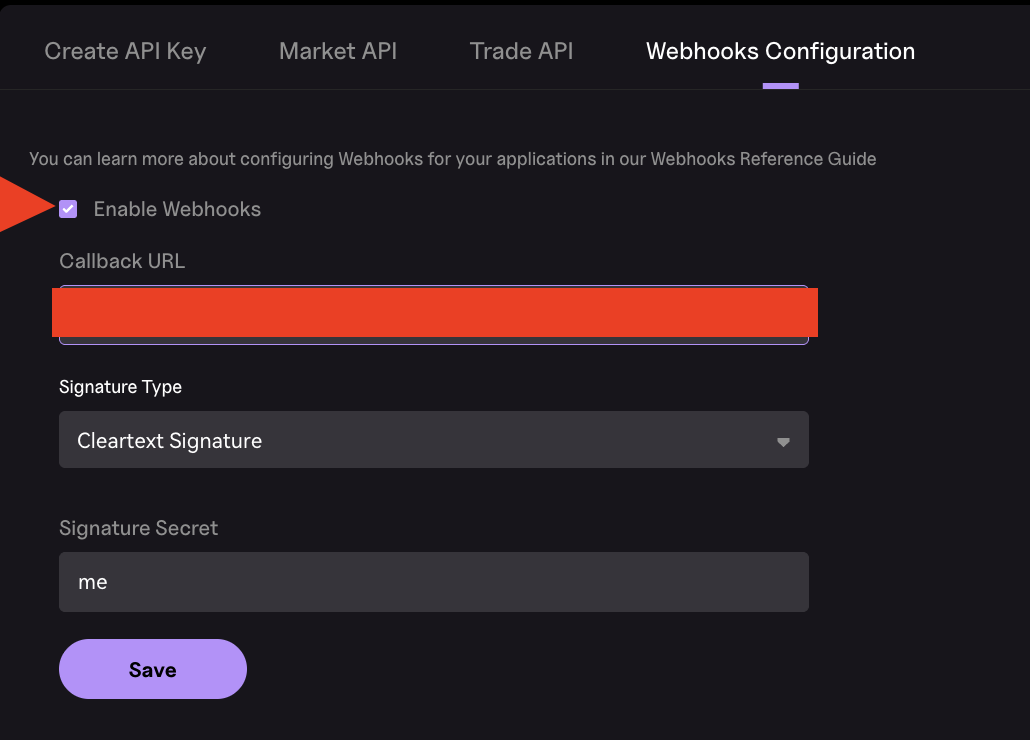
Task: Switch to the Market API tab
Action: [338, 51]
